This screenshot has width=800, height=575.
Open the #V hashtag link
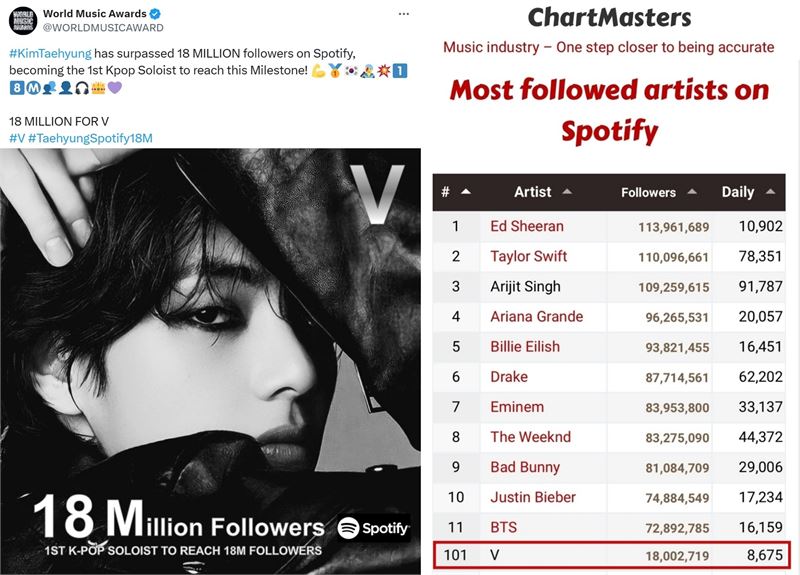point(17,138)
